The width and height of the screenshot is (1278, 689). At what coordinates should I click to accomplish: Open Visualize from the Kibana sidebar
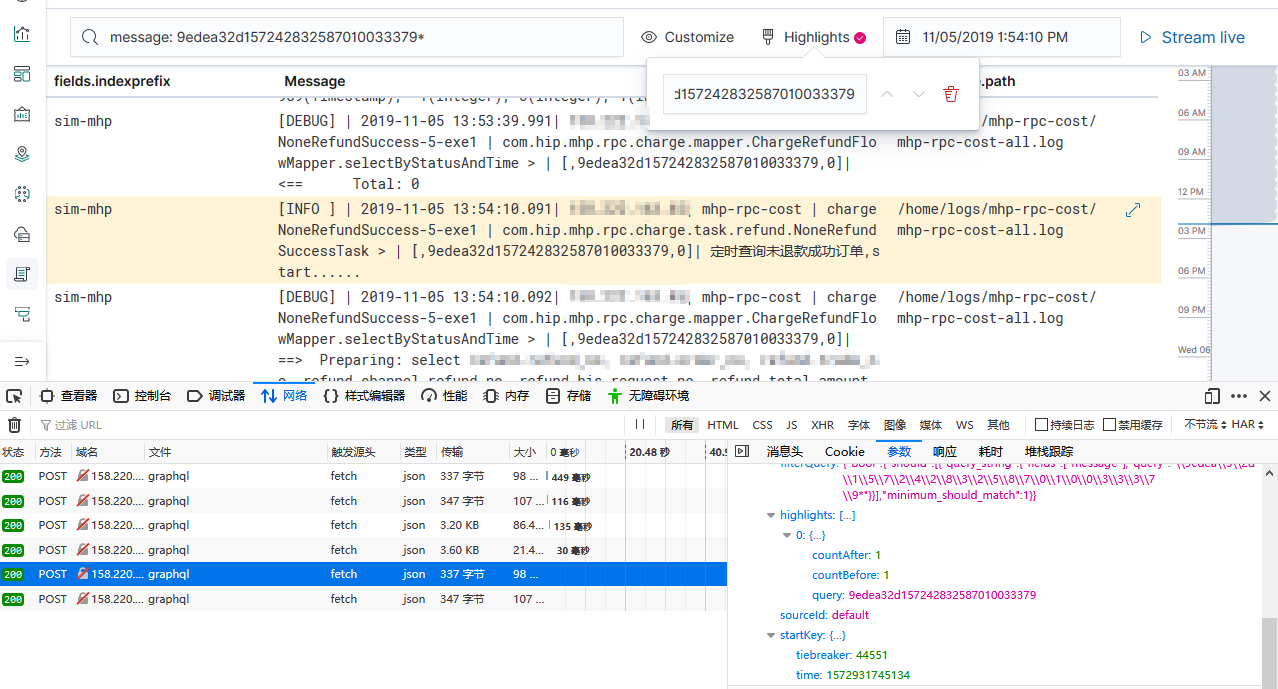pyautogui.click(x=22, y=34)
